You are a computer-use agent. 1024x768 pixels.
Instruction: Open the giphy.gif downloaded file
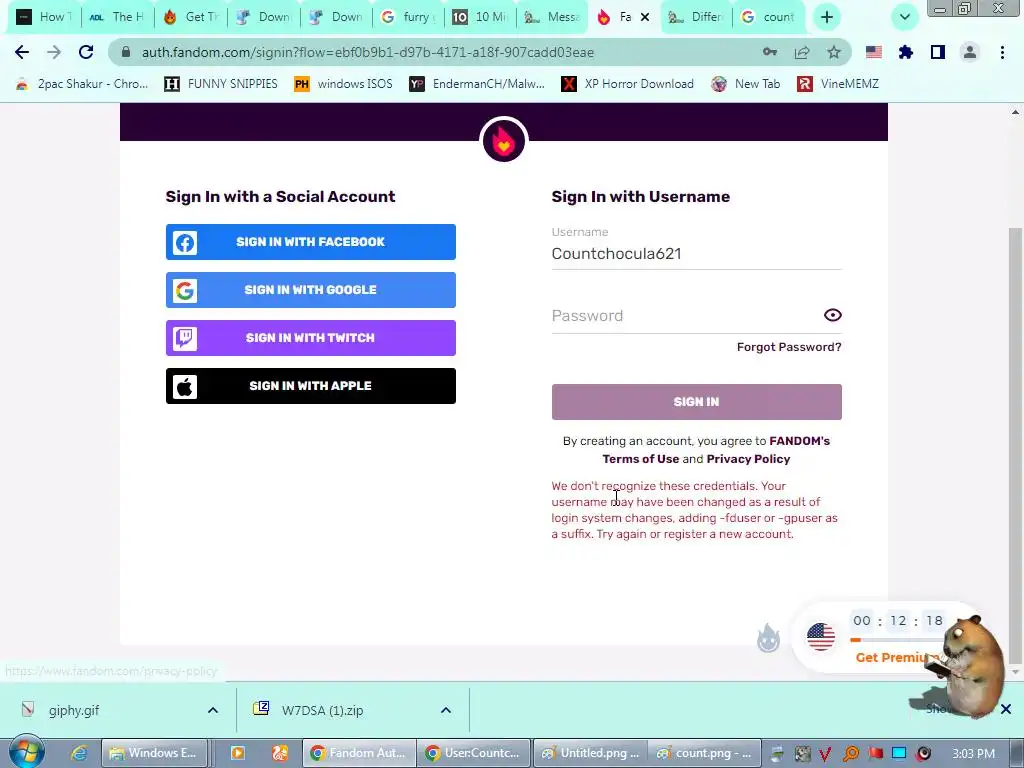(x=73, y=711)
